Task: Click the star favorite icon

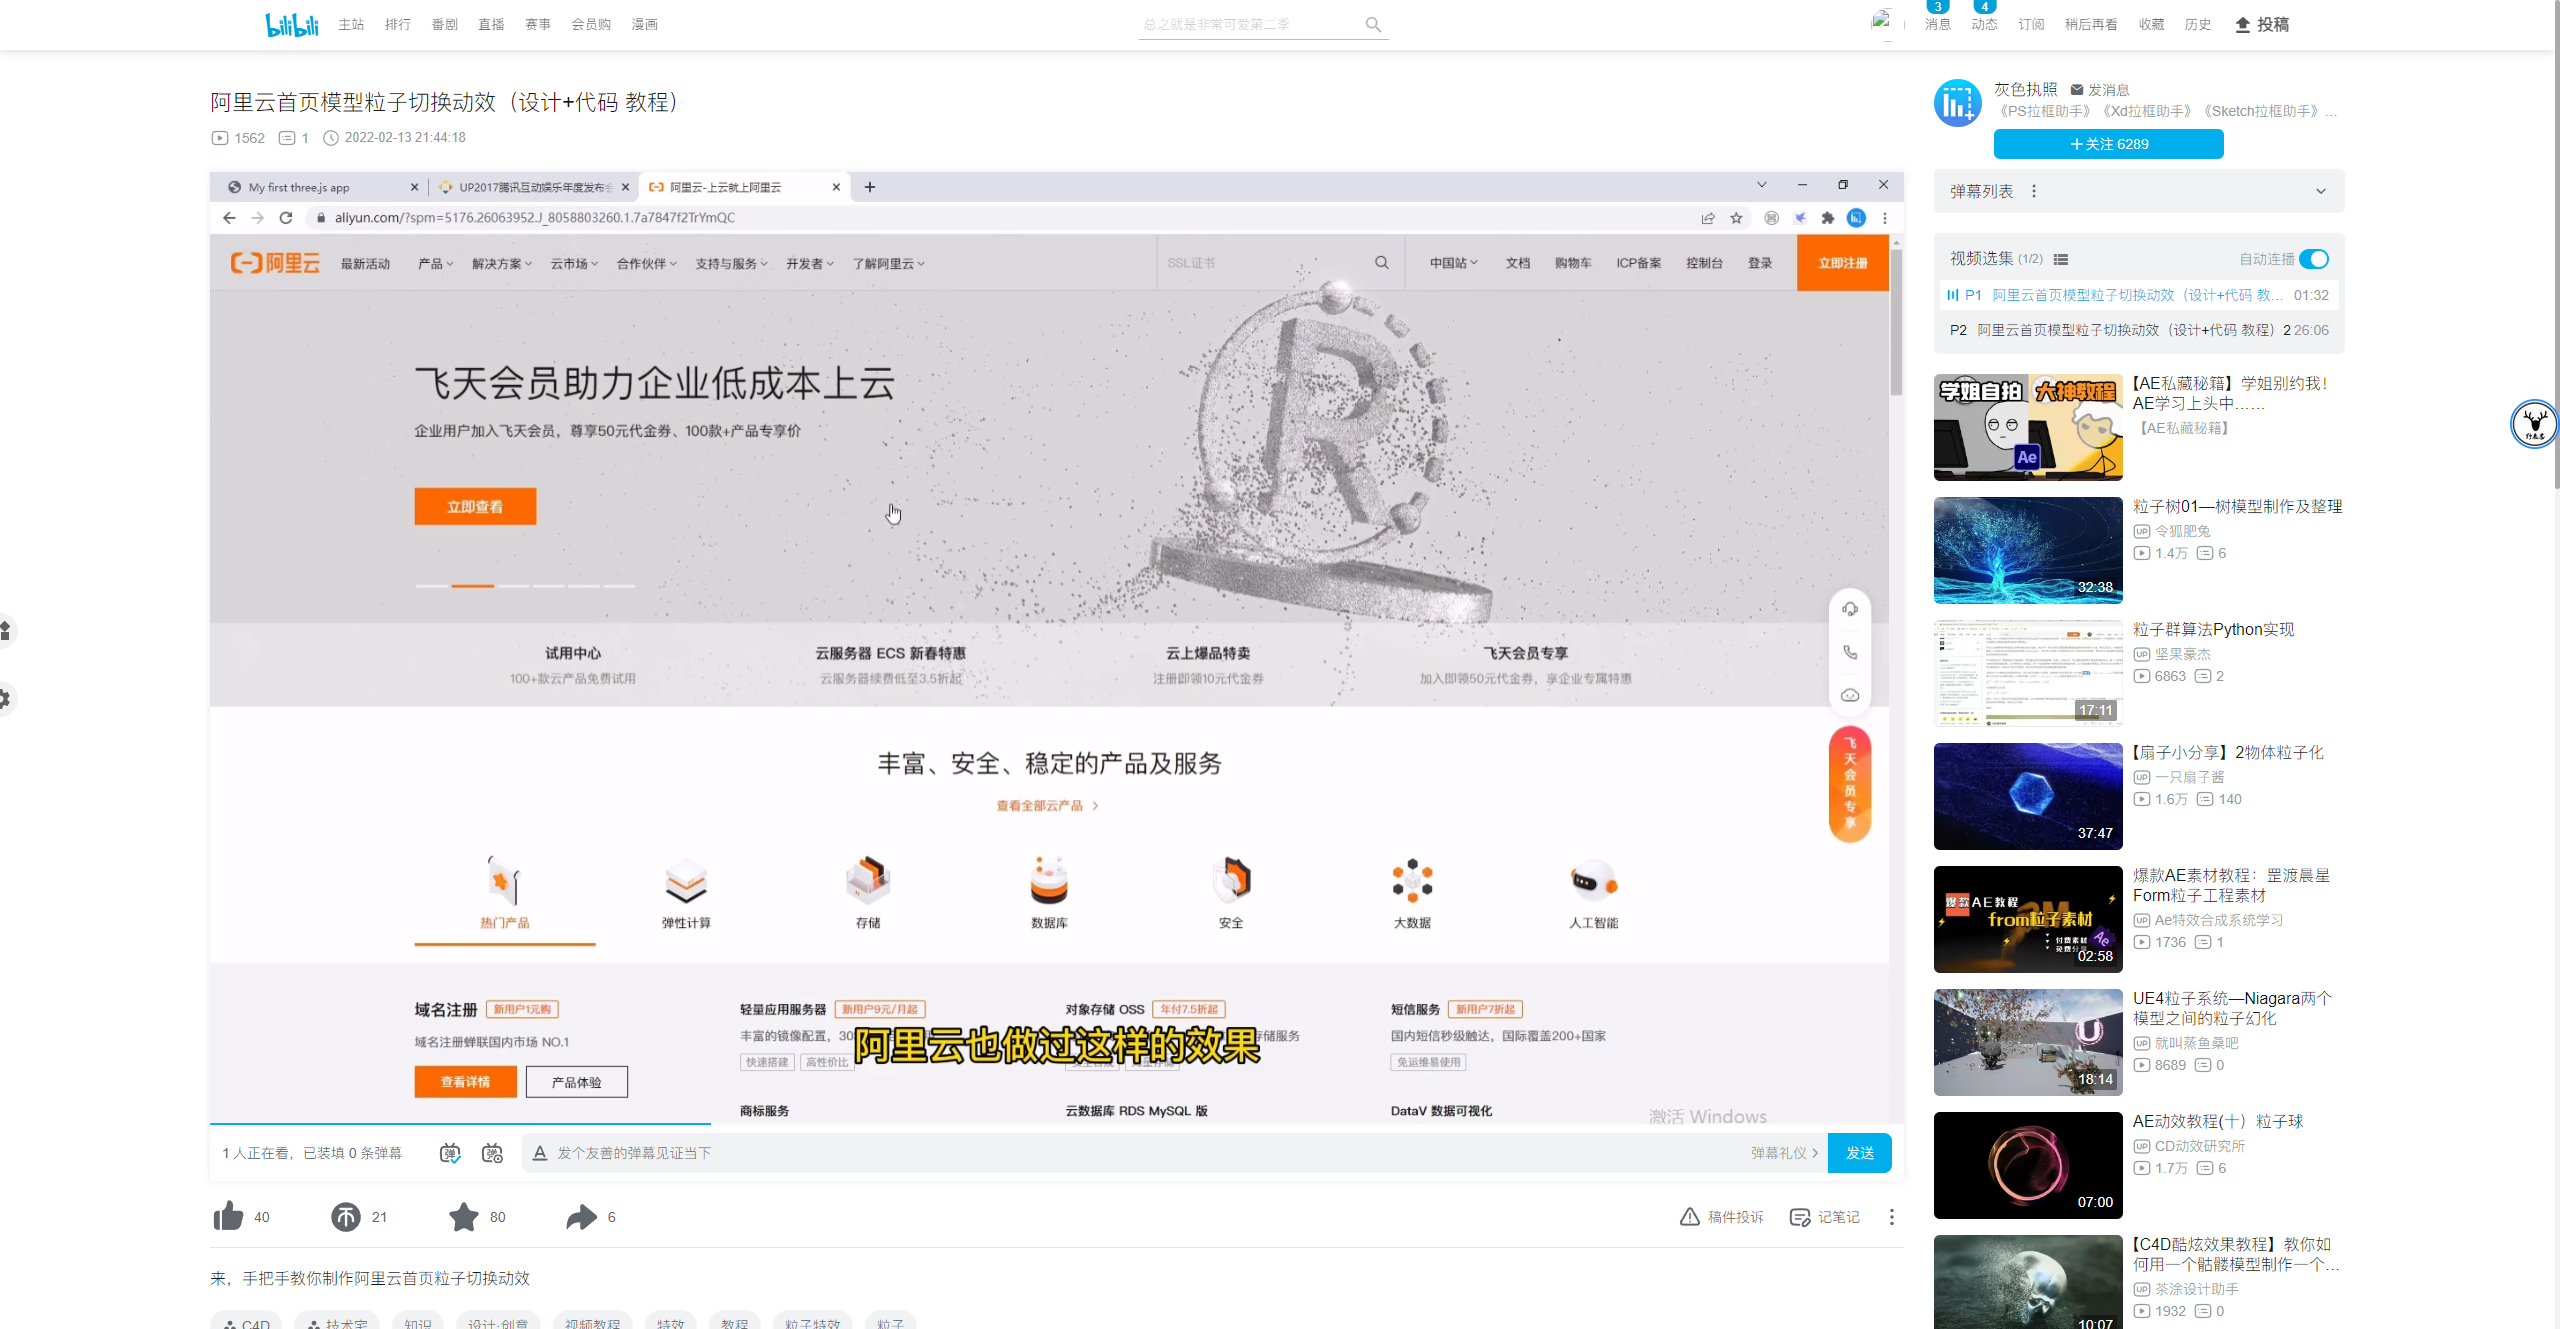Action: [463, 1216]
